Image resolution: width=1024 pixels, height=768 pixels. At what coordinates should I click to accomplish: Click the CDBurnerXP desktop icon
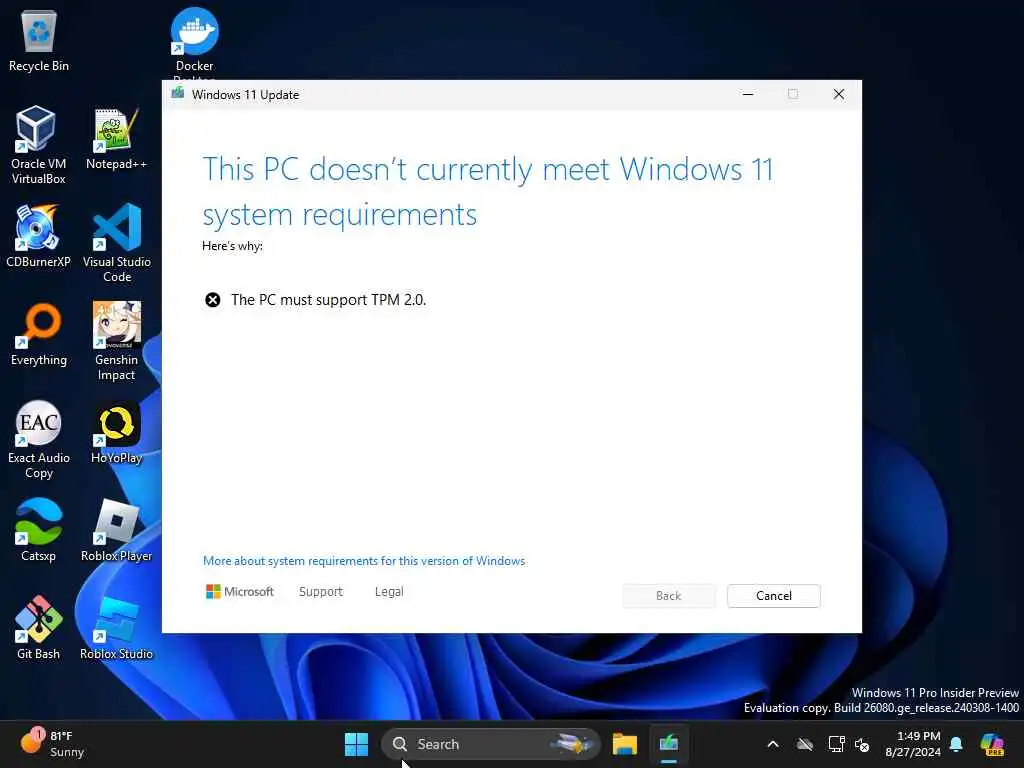(x=38, y=236)
